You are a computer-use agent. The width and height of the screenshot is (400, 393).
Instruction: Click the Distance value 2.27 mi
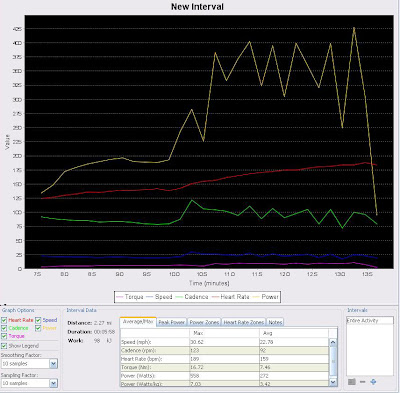103,323
